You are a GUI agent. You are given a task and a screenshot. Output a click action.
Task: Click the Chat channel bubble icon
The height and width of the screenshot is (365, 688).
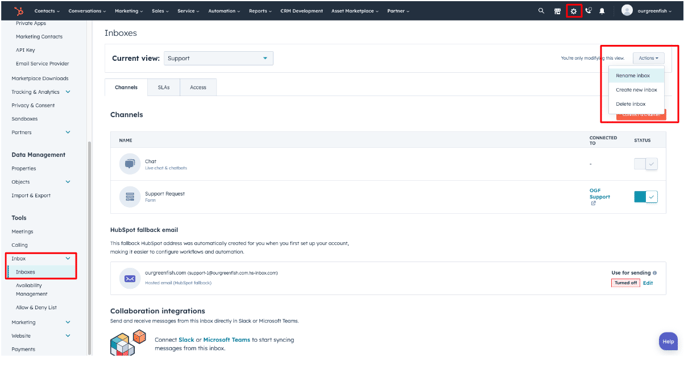point(130,164)
